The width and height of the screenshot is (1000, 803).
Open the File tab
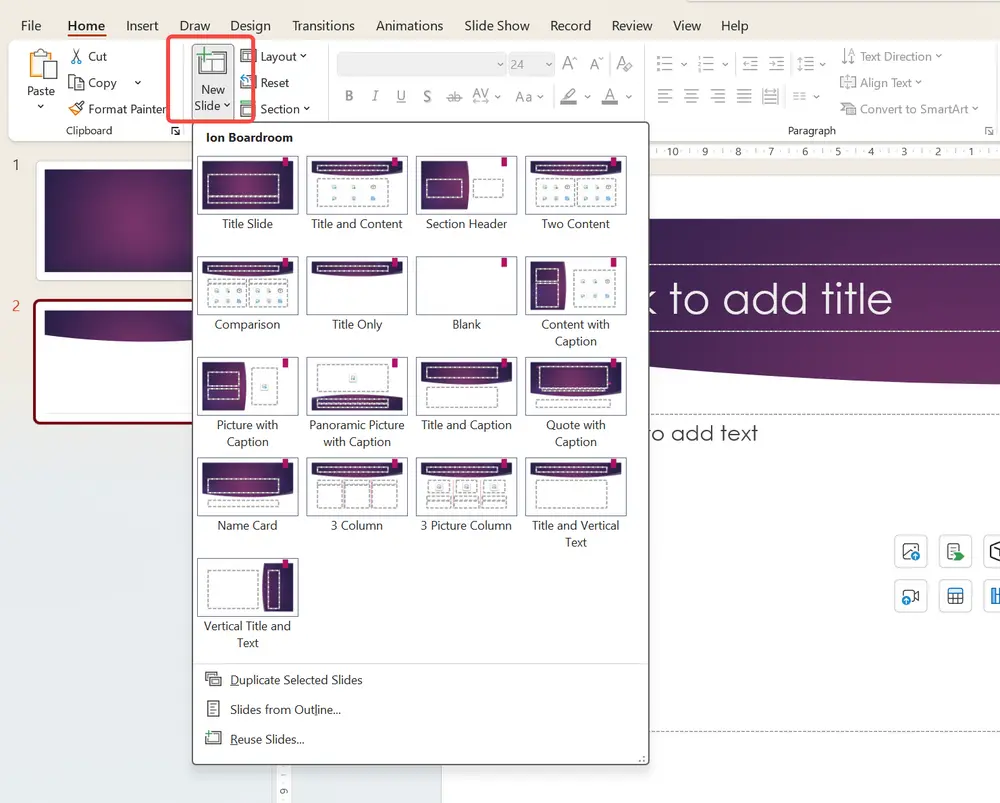pyautogui.click(x=31, y=26)
